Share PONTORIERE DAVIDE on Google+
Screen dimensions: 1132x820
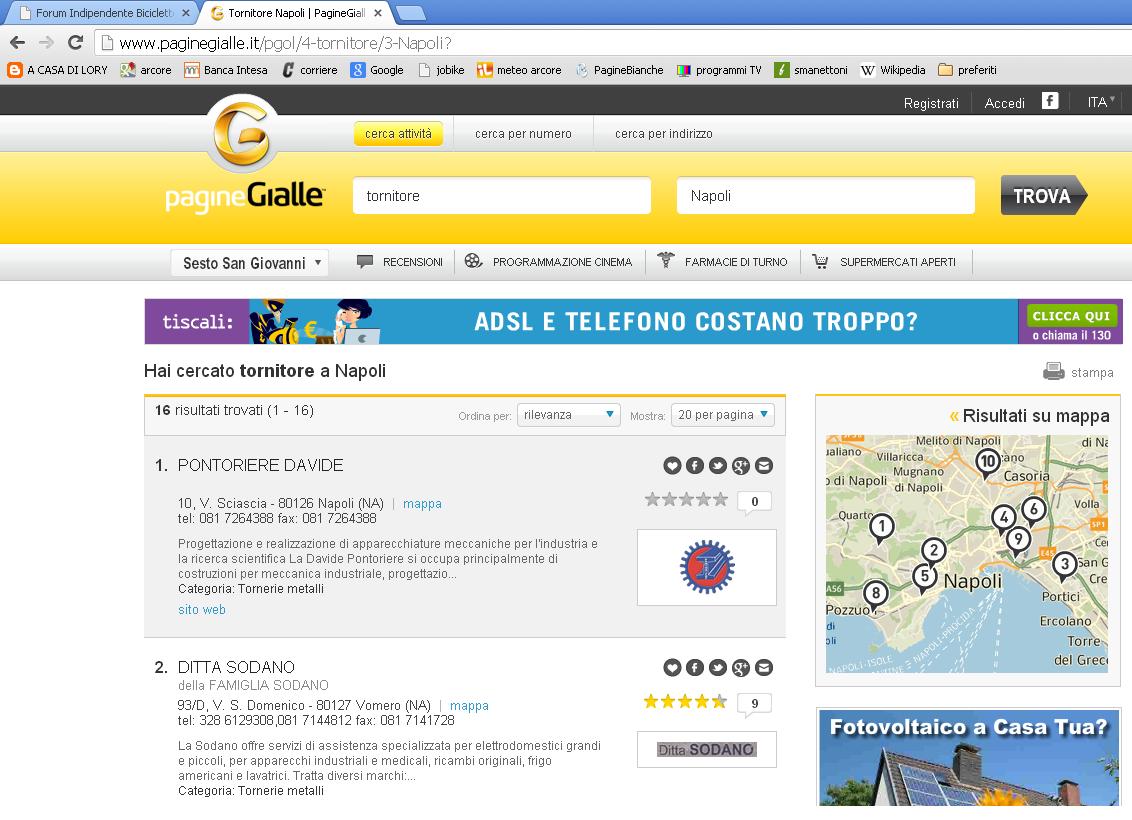click(x=741, y=466)
